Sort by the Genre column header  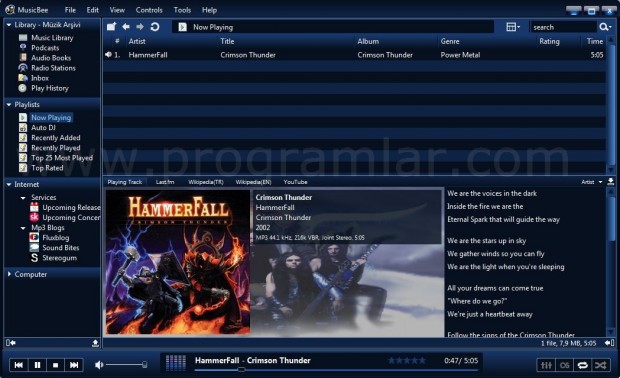pos(450,41)
